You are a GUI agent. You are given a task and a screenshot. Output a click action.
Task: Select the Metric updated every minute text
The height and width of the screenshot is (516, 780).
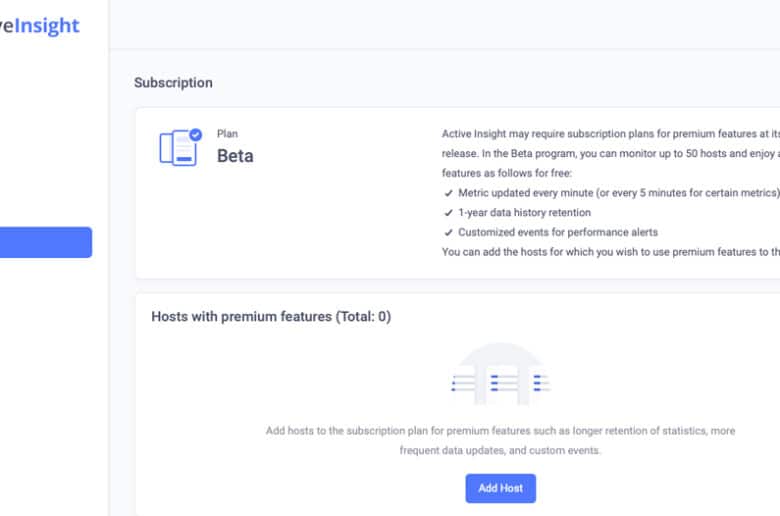[x=619, y=193]
